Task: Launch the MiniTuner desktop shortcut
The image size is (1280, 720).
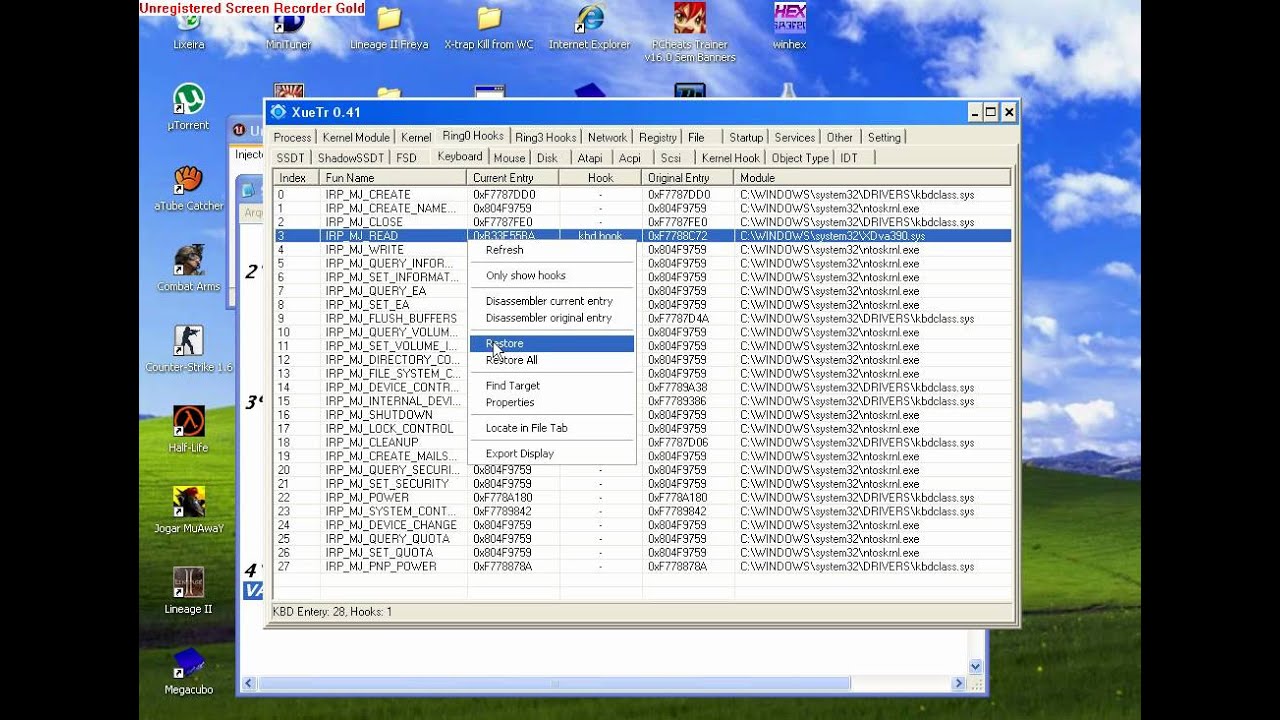Action: point(288,28)
